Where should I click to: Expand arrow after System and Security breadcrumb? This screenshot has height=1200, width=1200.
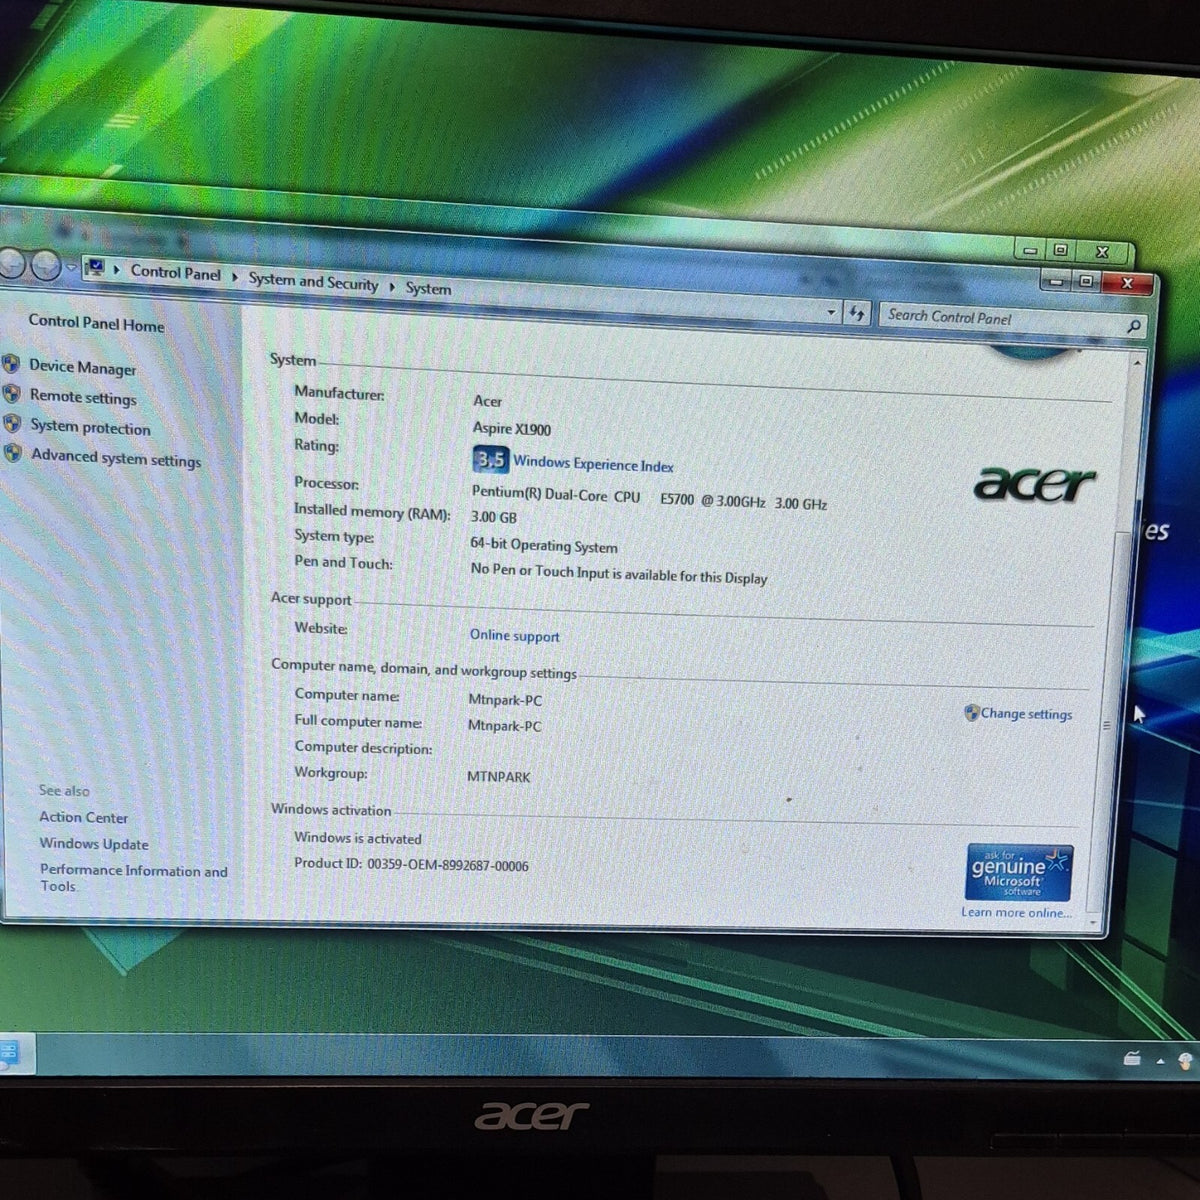tap(392, 287)
